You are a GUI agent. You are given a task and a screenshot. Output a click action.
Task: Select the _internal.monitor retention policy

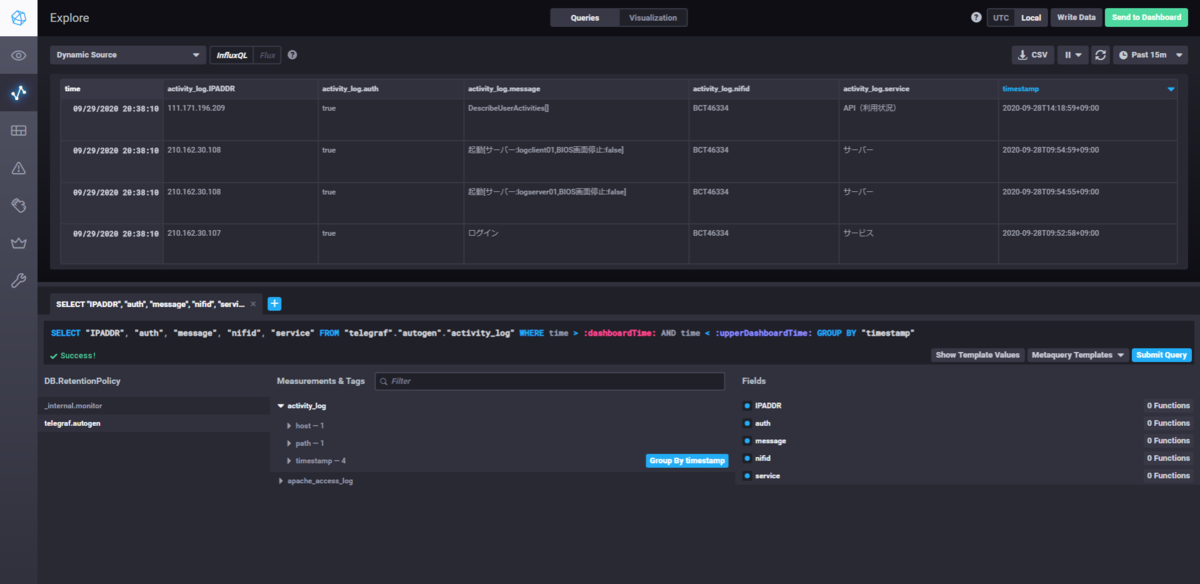point(74,406)
